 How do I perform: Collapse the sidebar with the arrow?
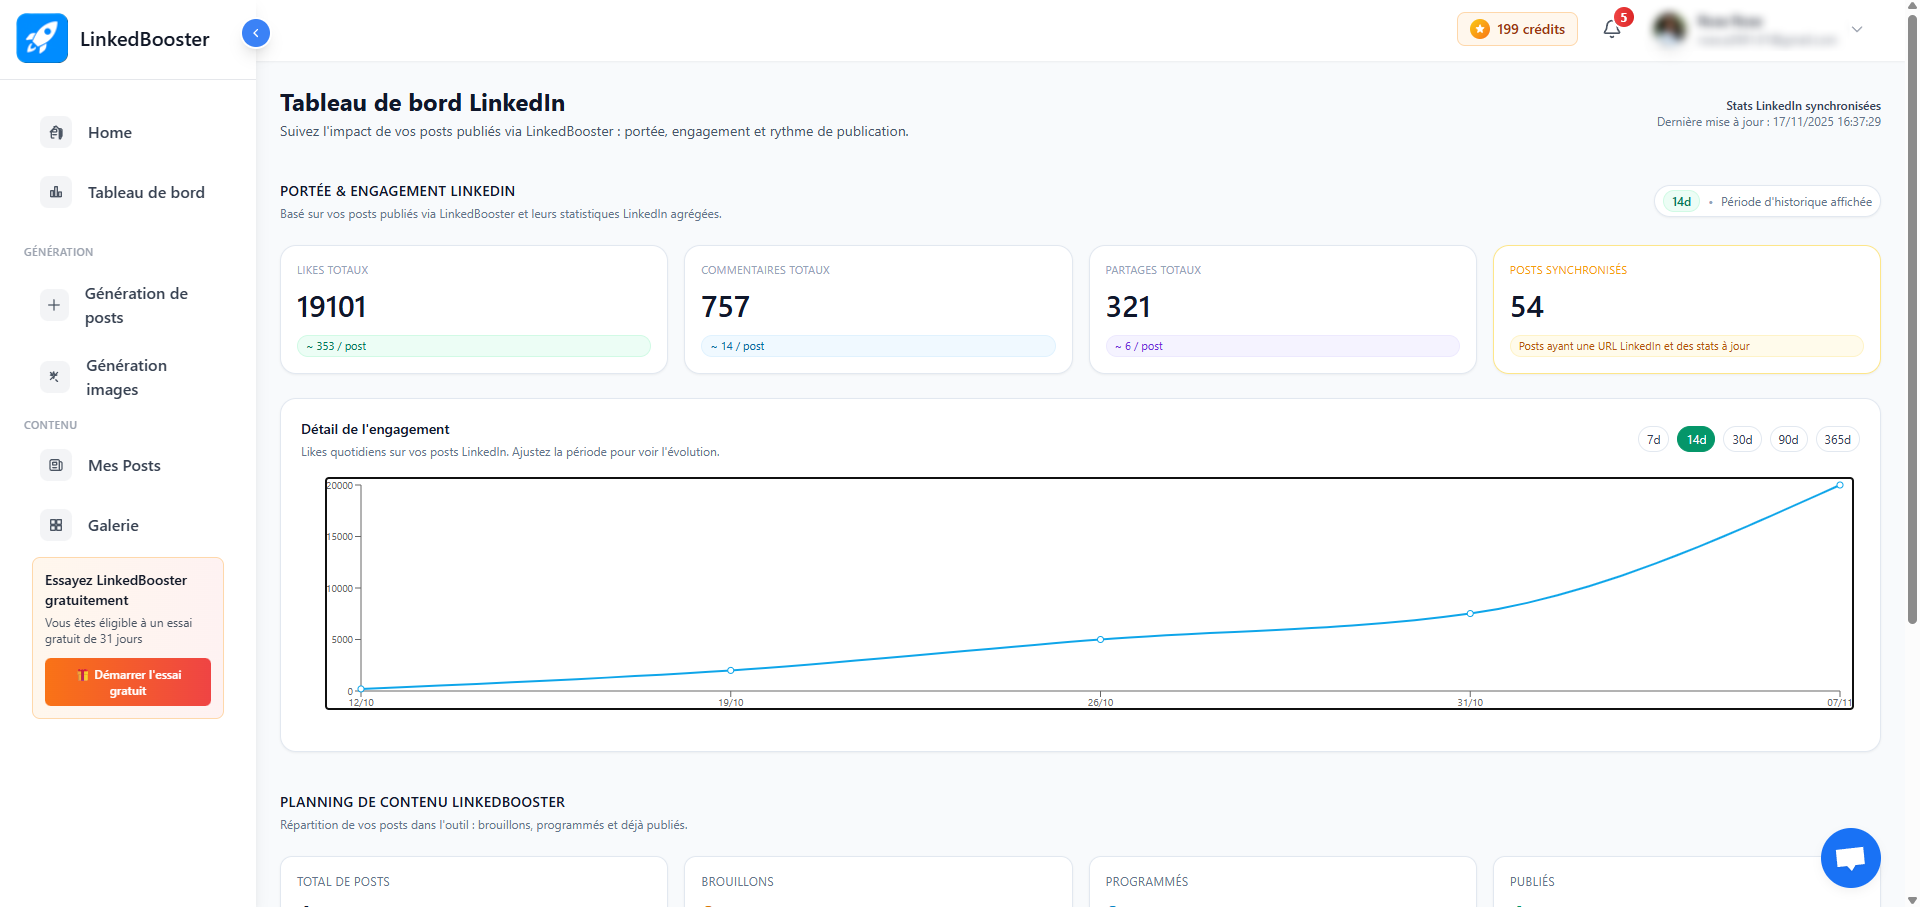255,32
